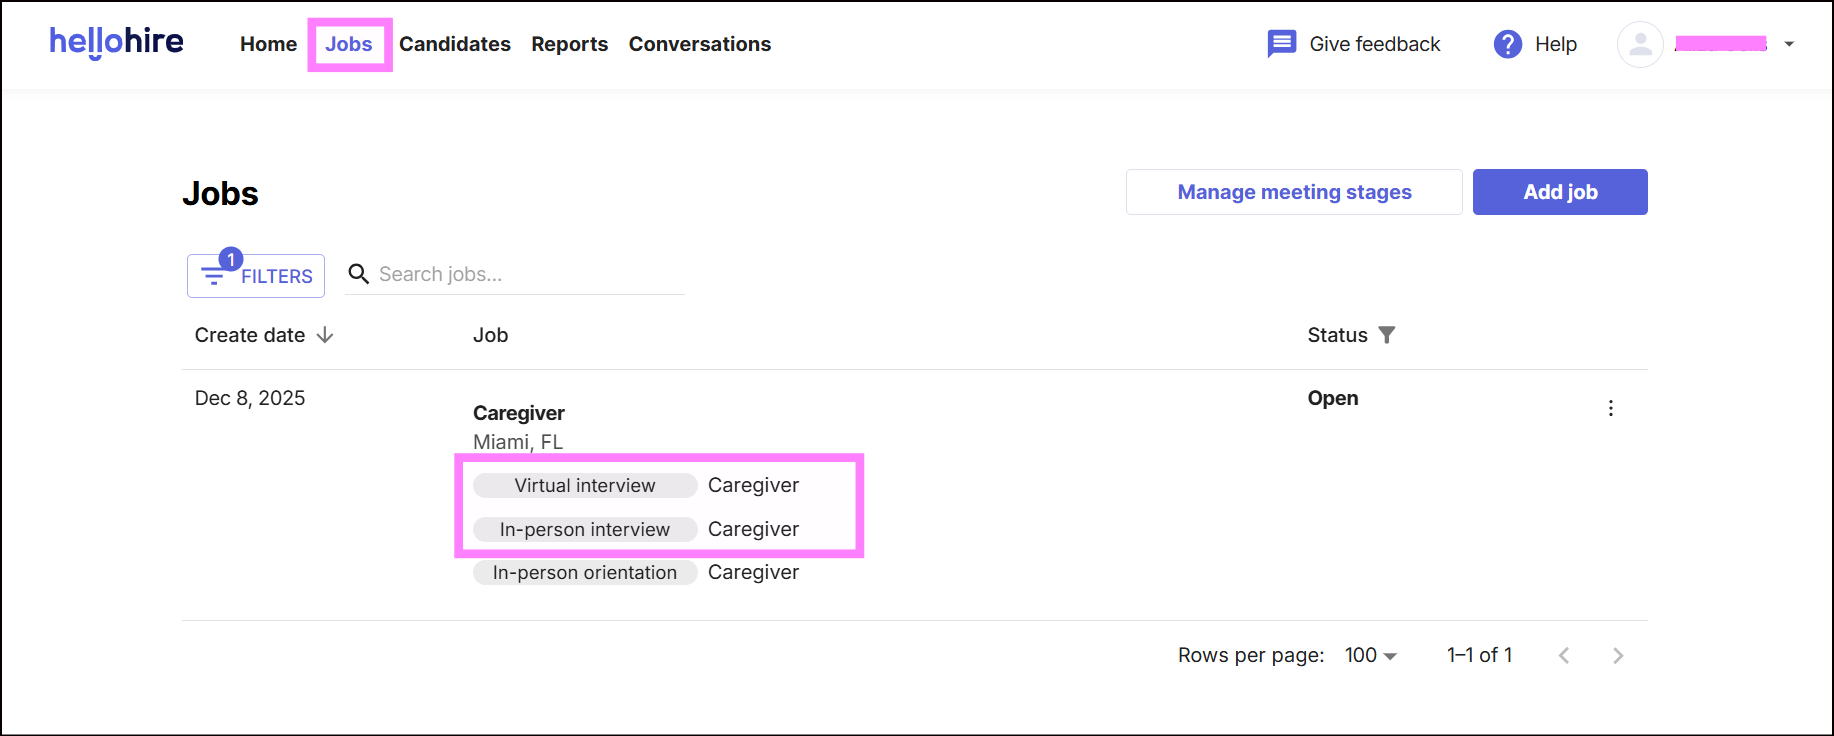1834x736 pixels.
Task: Switch to the Candidates tab
Action: (455, 44)
